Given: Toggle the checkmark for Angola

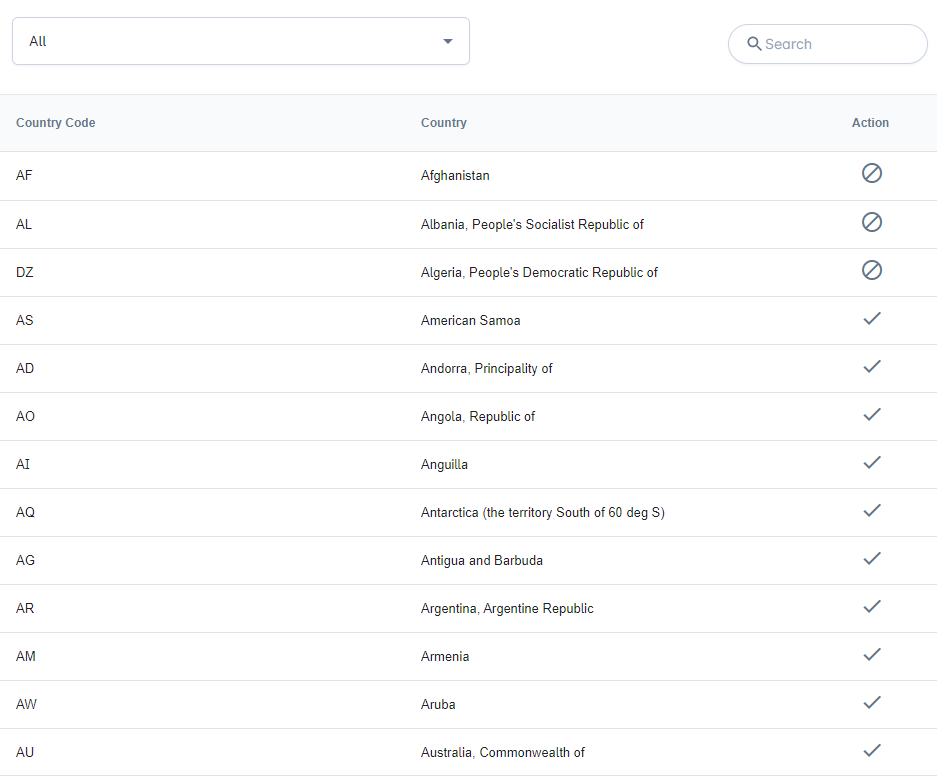Looking at the screenshot, I should (872, 414).
